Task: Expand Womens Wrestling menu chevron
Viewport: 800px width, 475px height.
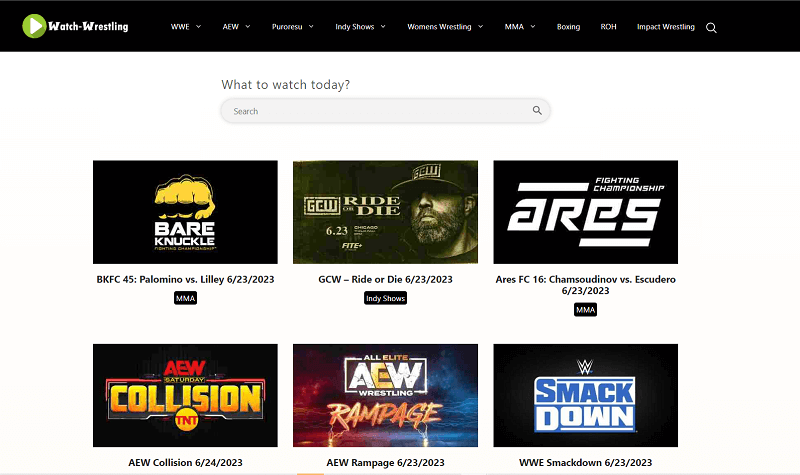Action: pos(481,27)
